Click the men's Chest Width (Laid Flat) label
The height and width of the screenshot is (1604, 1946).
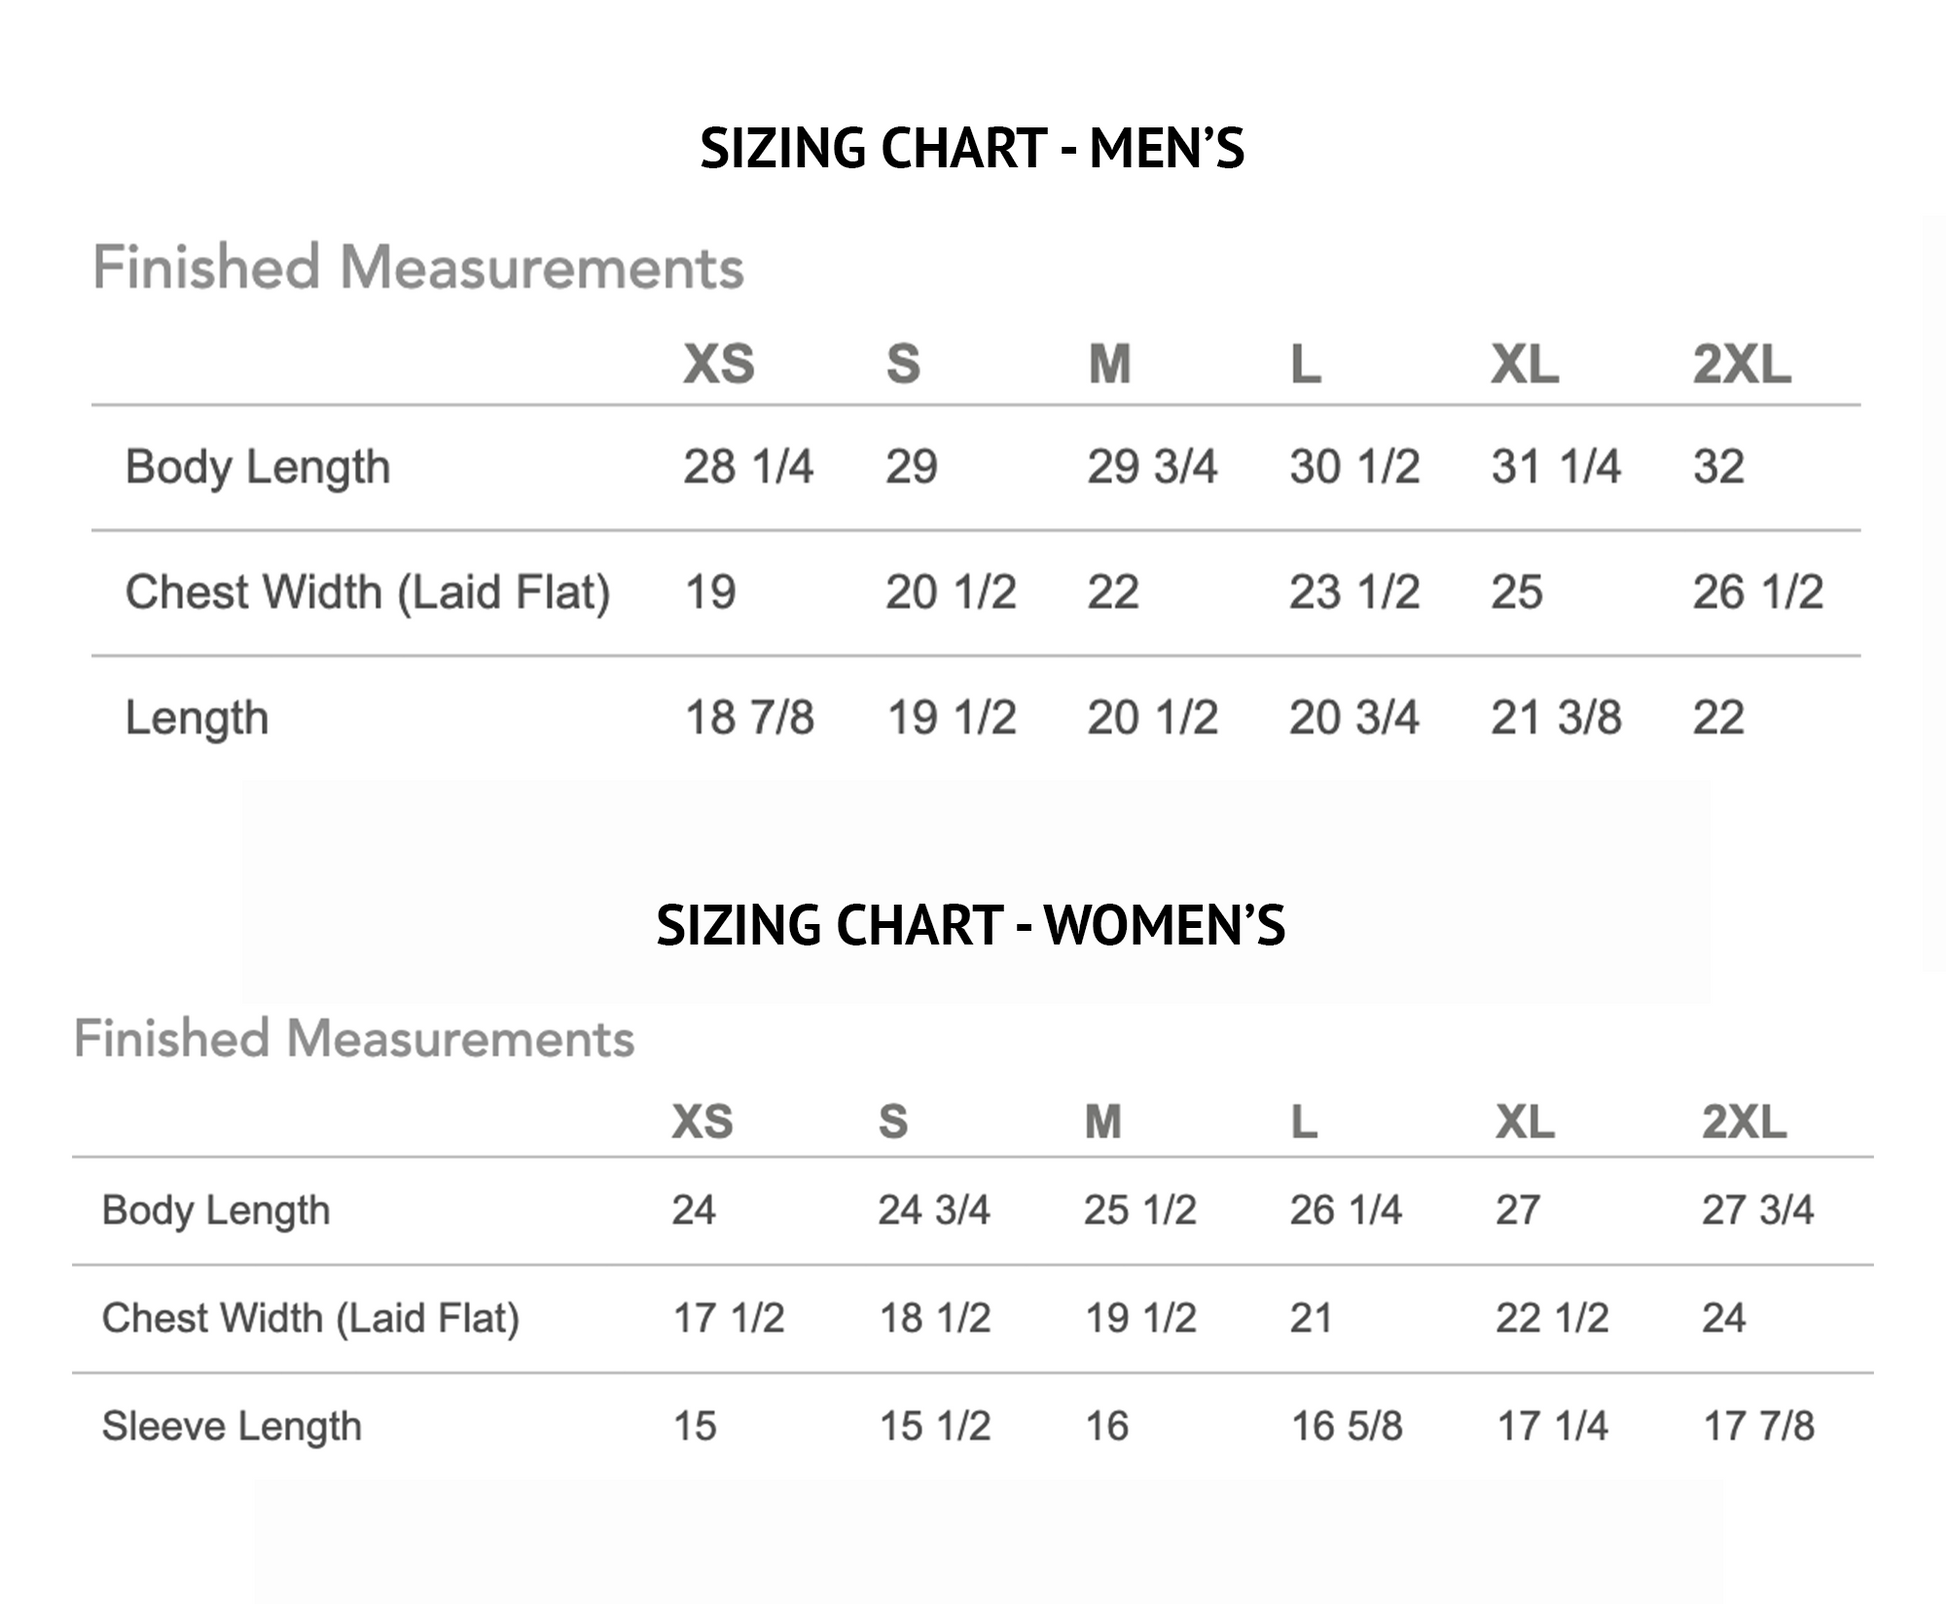367,592
